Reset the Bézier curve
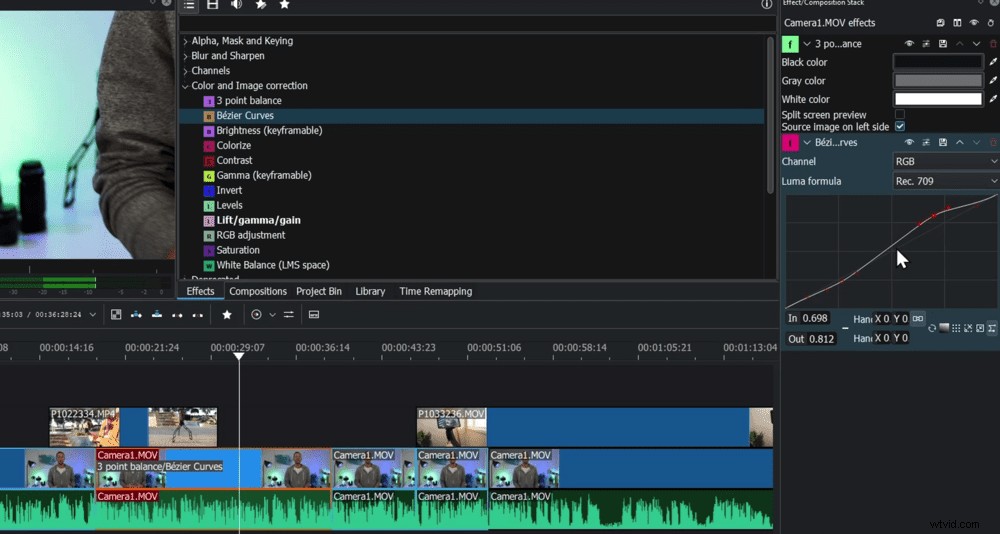This screenshot has width=1000, height=534. [x=932, y=328]
